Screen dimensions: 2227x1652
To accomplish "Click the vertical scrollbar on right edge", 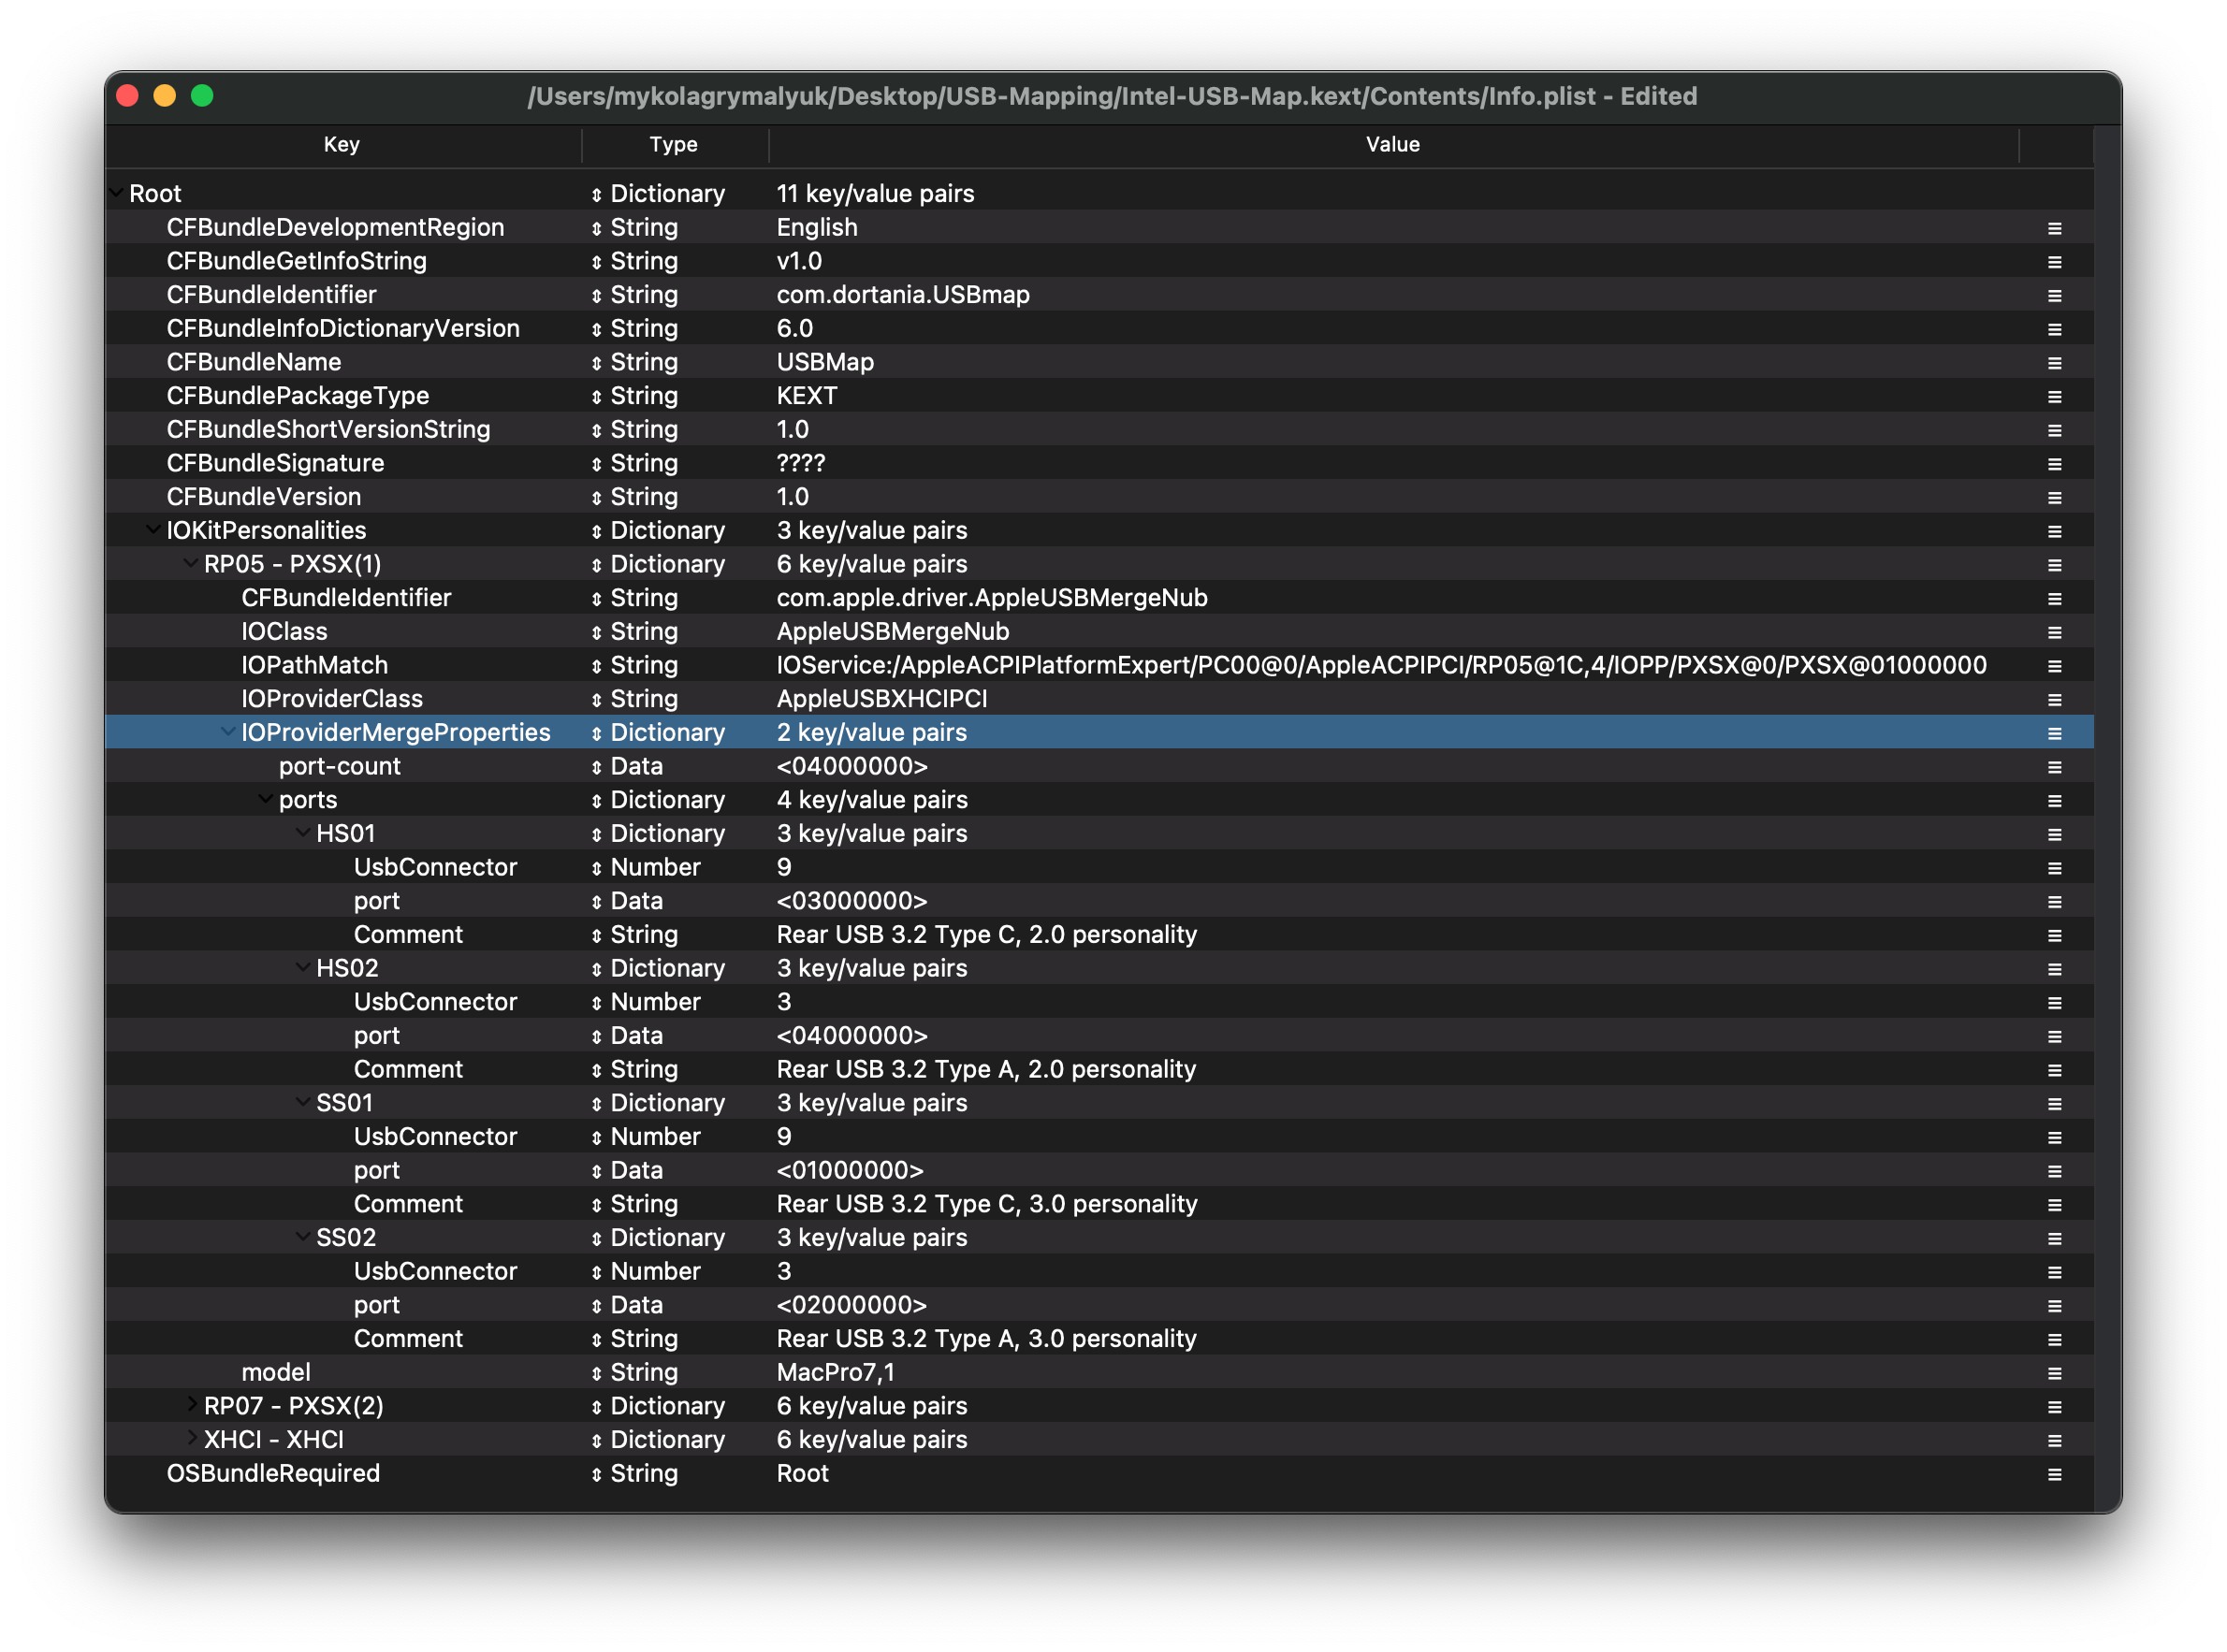I will pos(2106,800).
